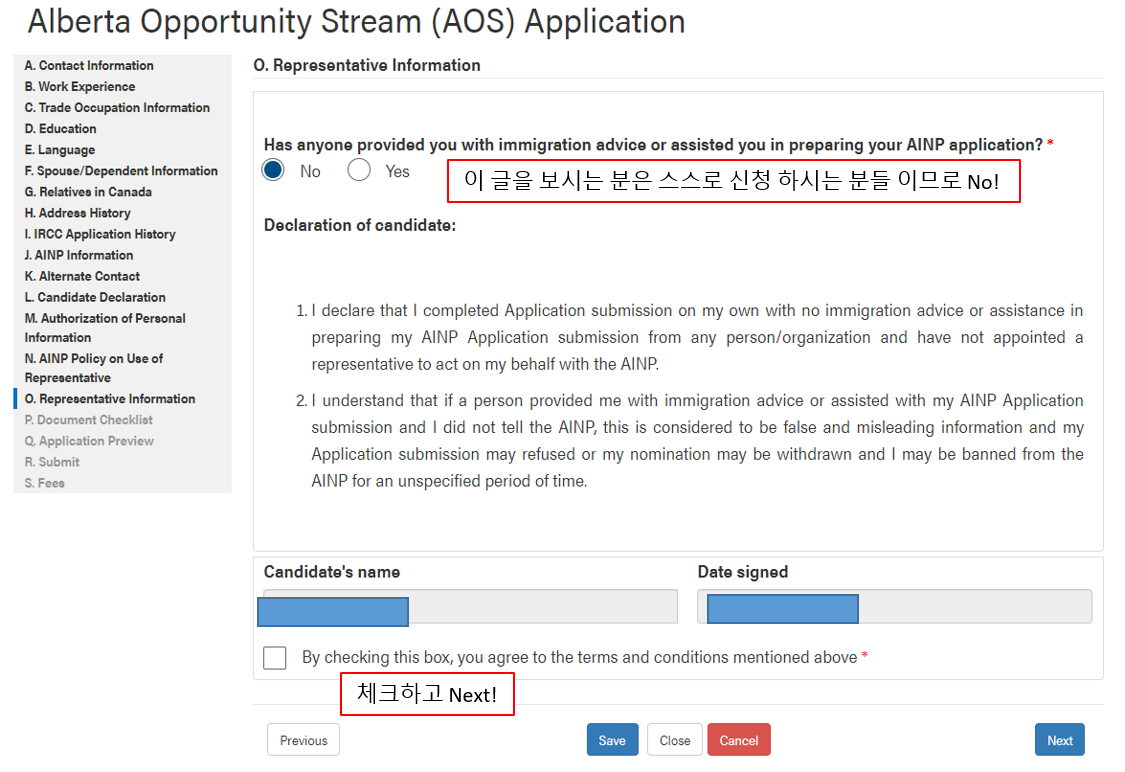Click the 'Declaration of candidate:' heading
This screenshot has height=772, width=1125.
[x=359, y=225]
